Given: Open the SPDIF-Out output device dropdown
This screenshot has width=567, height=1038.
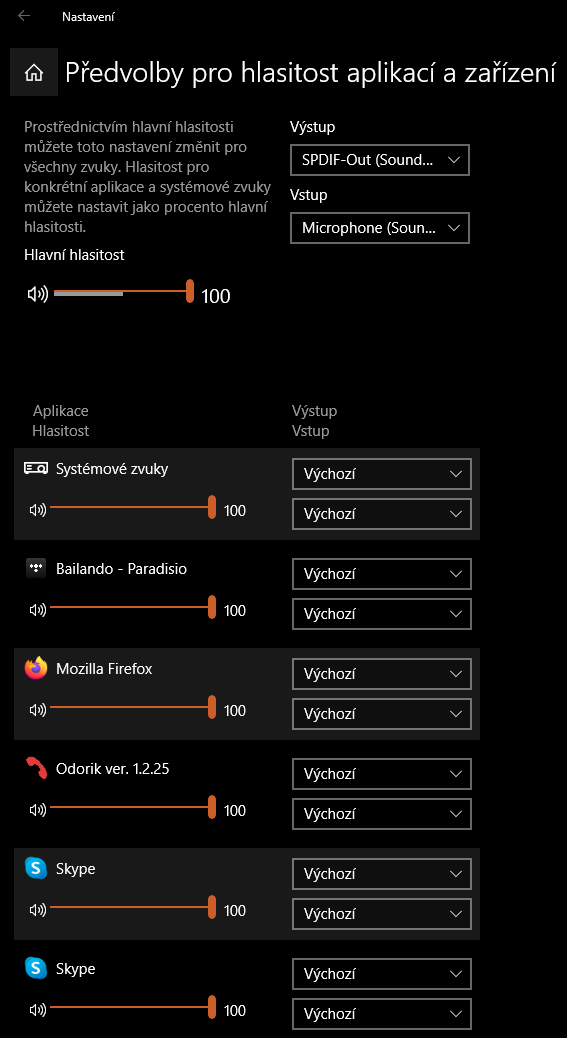Looking at the screenshot, I should (380, 160).
